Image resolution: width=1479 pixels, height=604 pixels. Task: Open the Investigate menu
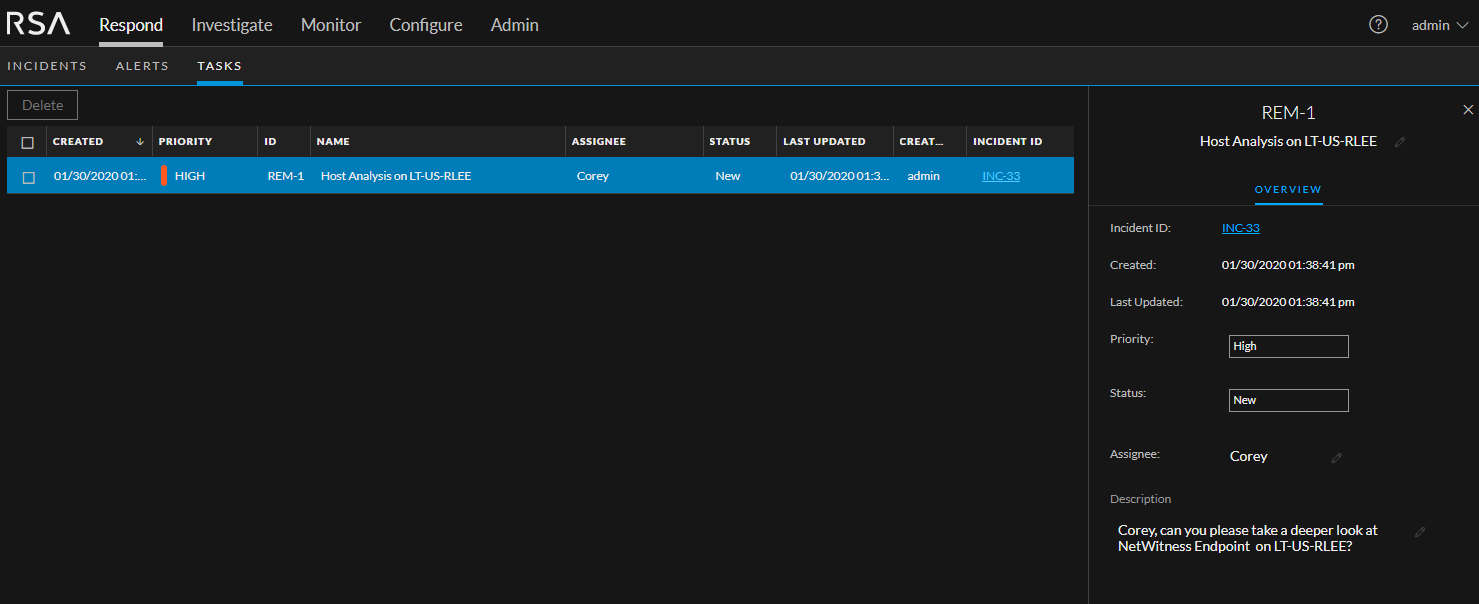coord(232,25)
